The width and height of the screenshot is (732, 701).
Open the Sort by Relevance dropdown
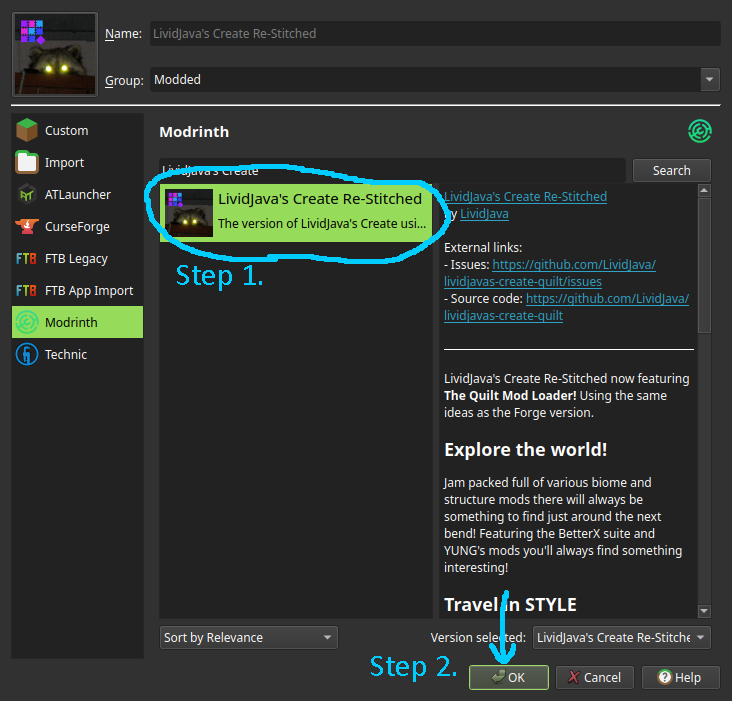click(x=249, y=637)
